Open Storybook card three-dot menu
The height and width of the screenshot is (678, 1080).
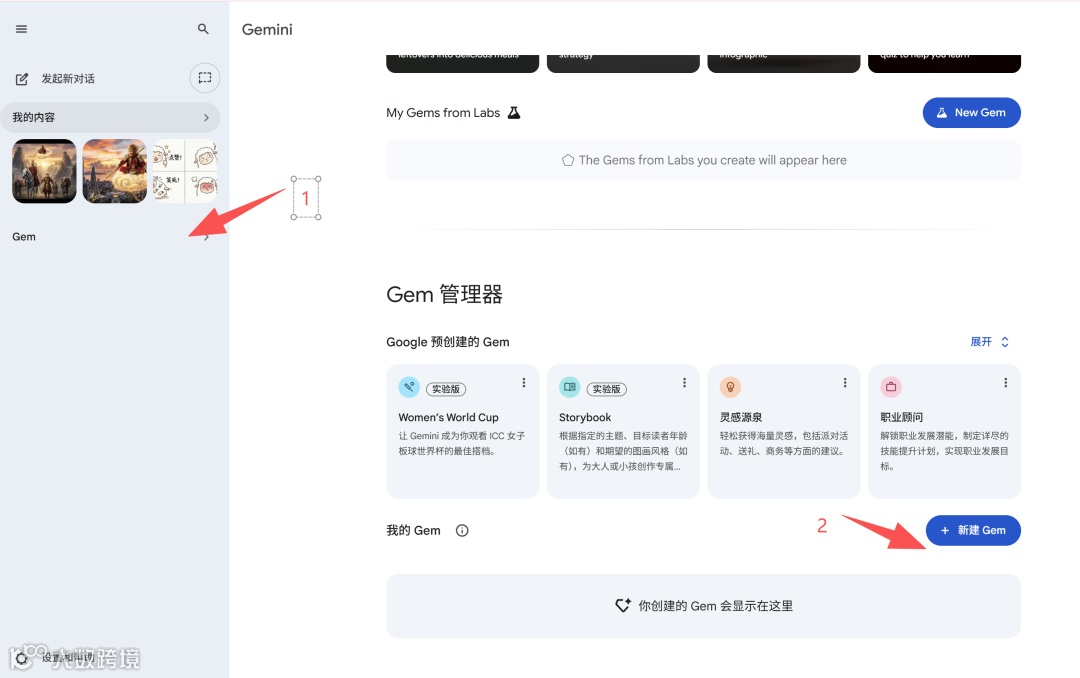(684, 382)
